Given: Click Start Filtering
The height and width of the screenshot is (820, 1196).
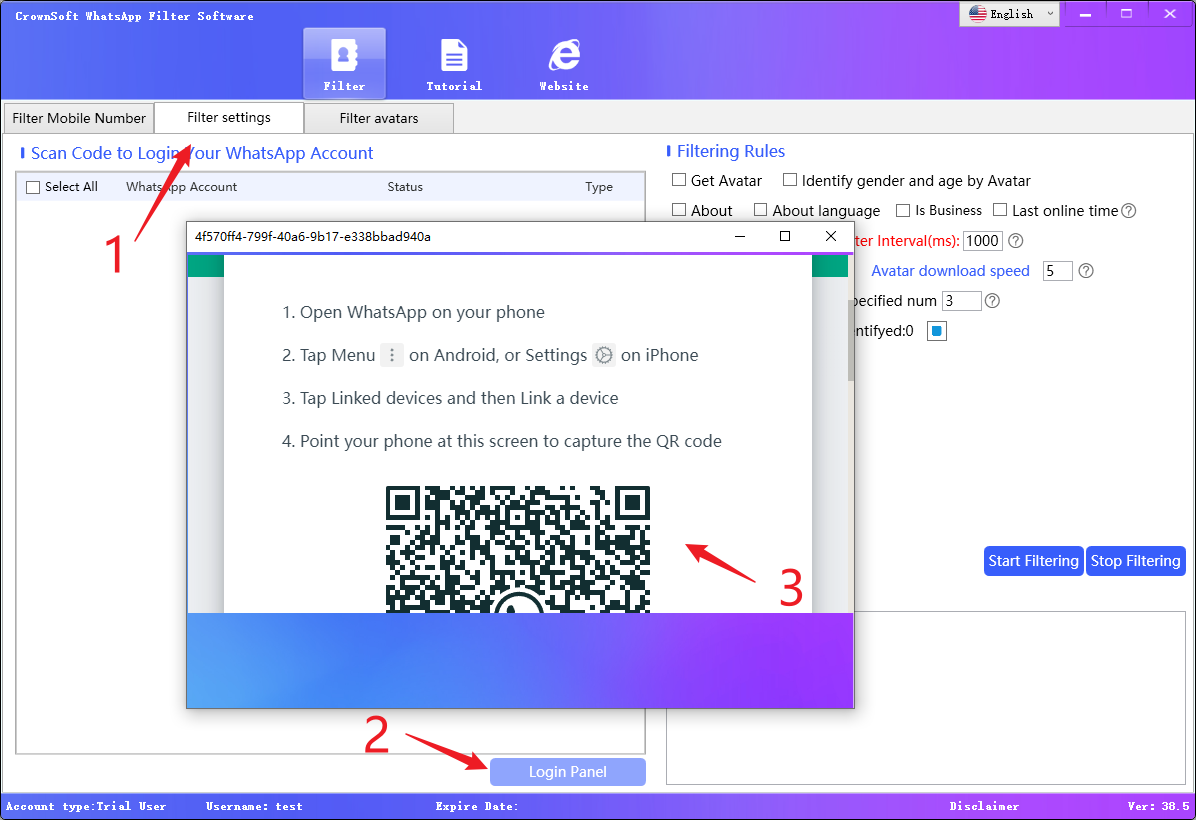Looking at the screenshot, I should (1034, 561).
